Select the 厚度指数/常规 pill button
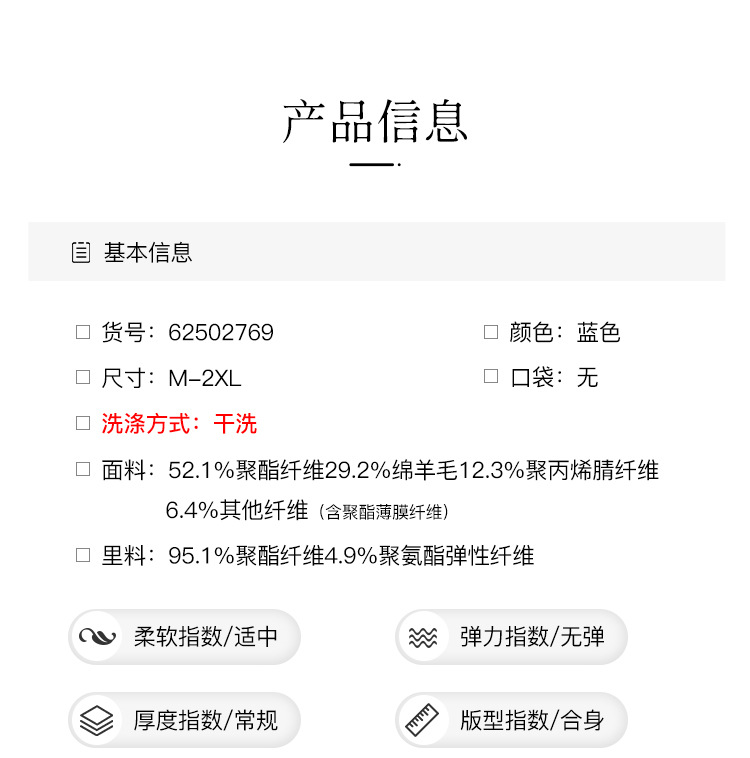Viewport: 750px width, 758px height. (x=185, y=720)
